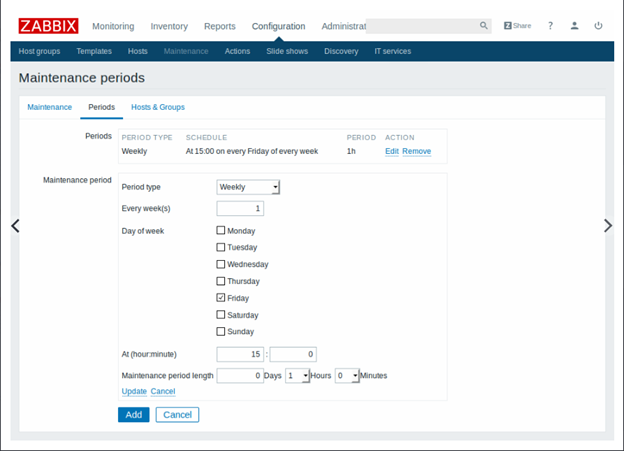Go to Hosts submenu
The image size is (624, 451).
(x=138, y=51)
